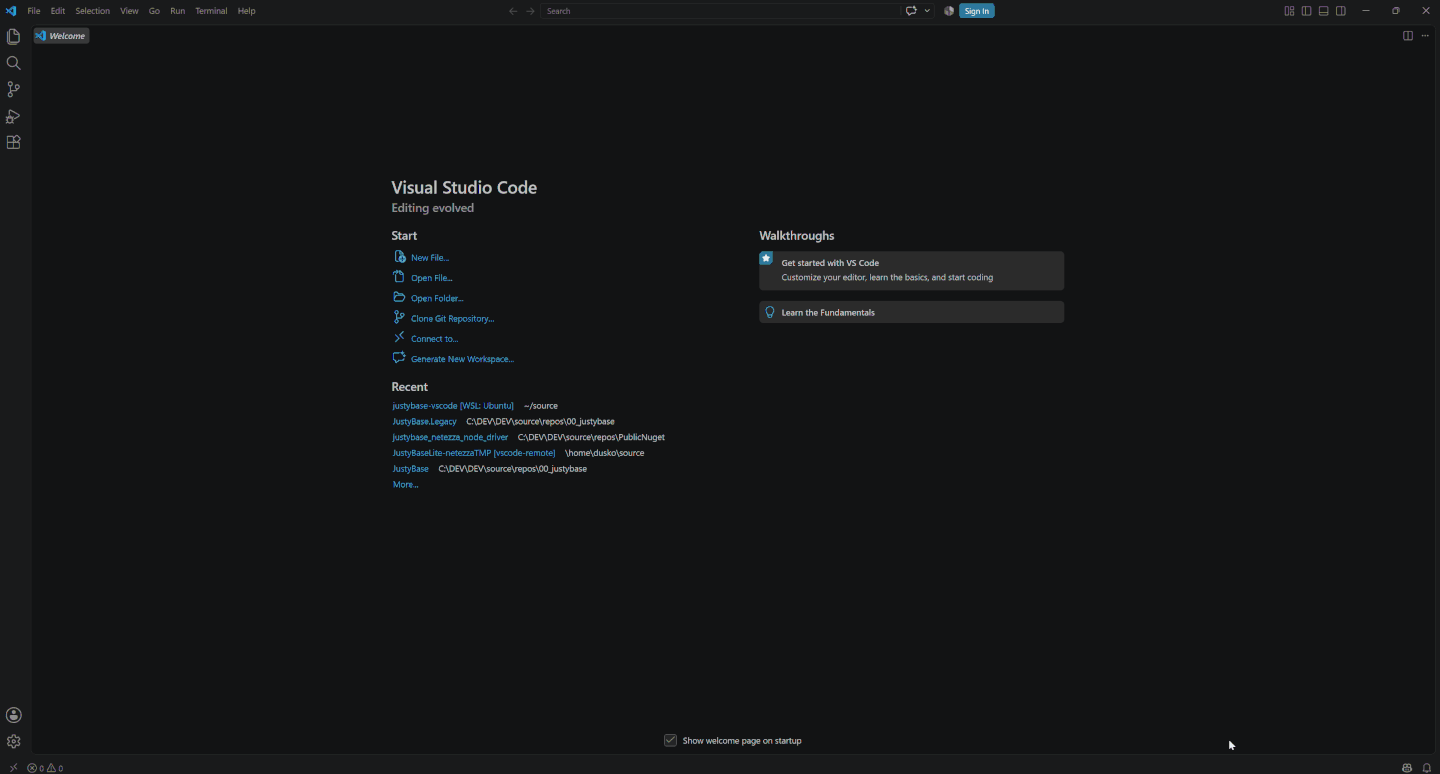Open Learn the Fundamentals walkthrough

tap(911, 312)
